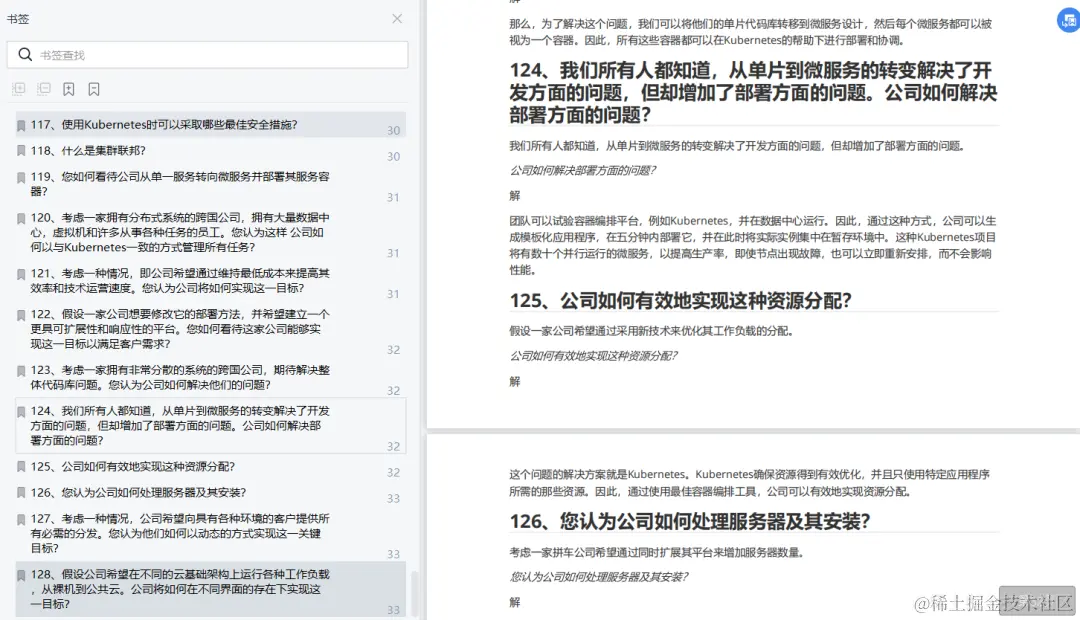This screenshot has height=620, width=1080.
Task: Click the flag icon beside bookmark 117
Action: pos(21,125)
